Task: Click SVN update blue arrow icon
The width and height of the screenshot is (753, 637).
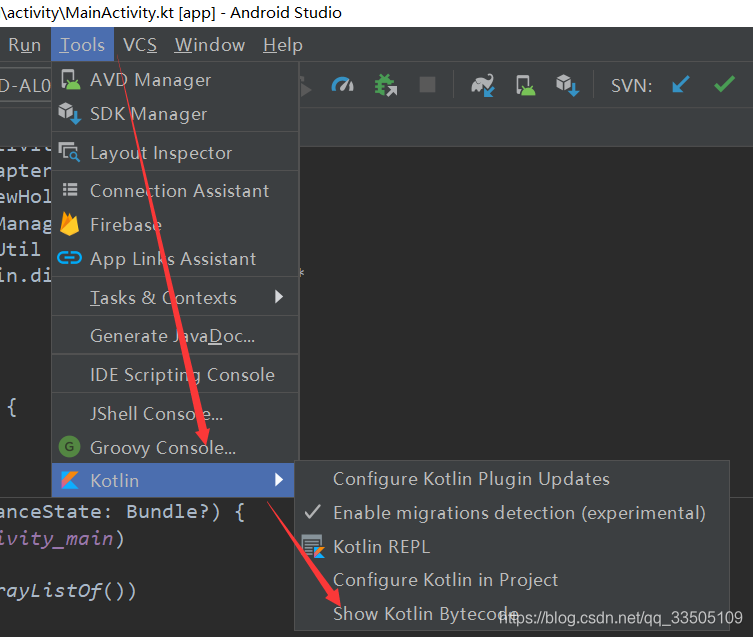Action: (680, 85)
